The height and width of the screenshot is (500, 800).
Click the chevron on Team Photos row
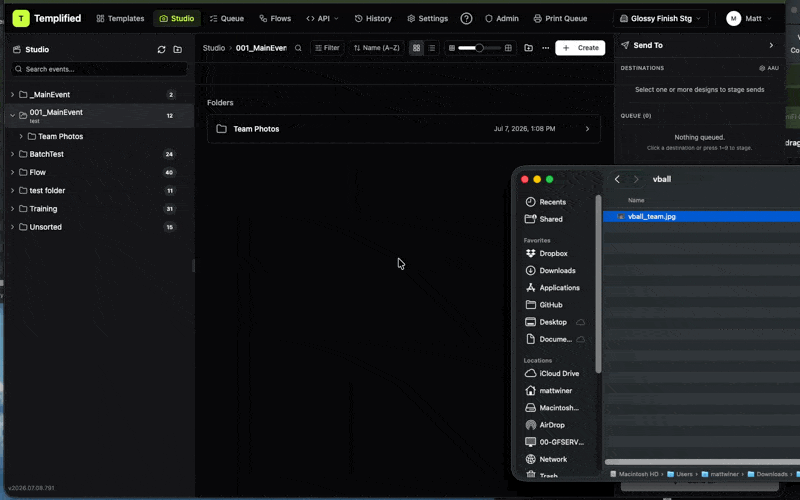[x=587, y=129]
